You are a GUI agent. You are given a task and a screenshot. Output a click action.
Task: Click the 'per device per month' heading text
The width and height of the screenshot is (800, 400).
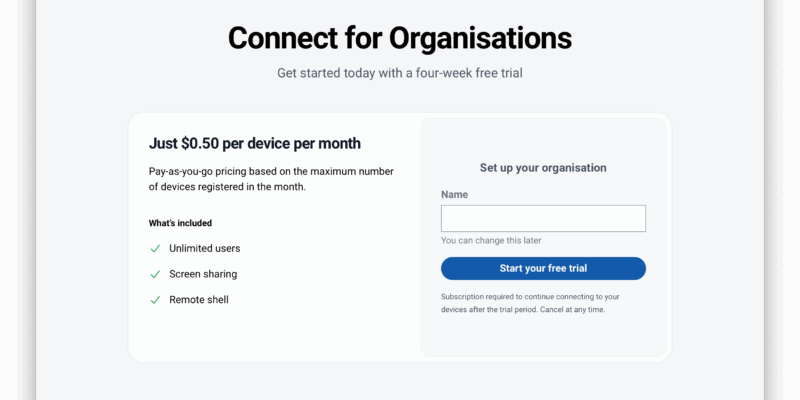click(296, 143)
